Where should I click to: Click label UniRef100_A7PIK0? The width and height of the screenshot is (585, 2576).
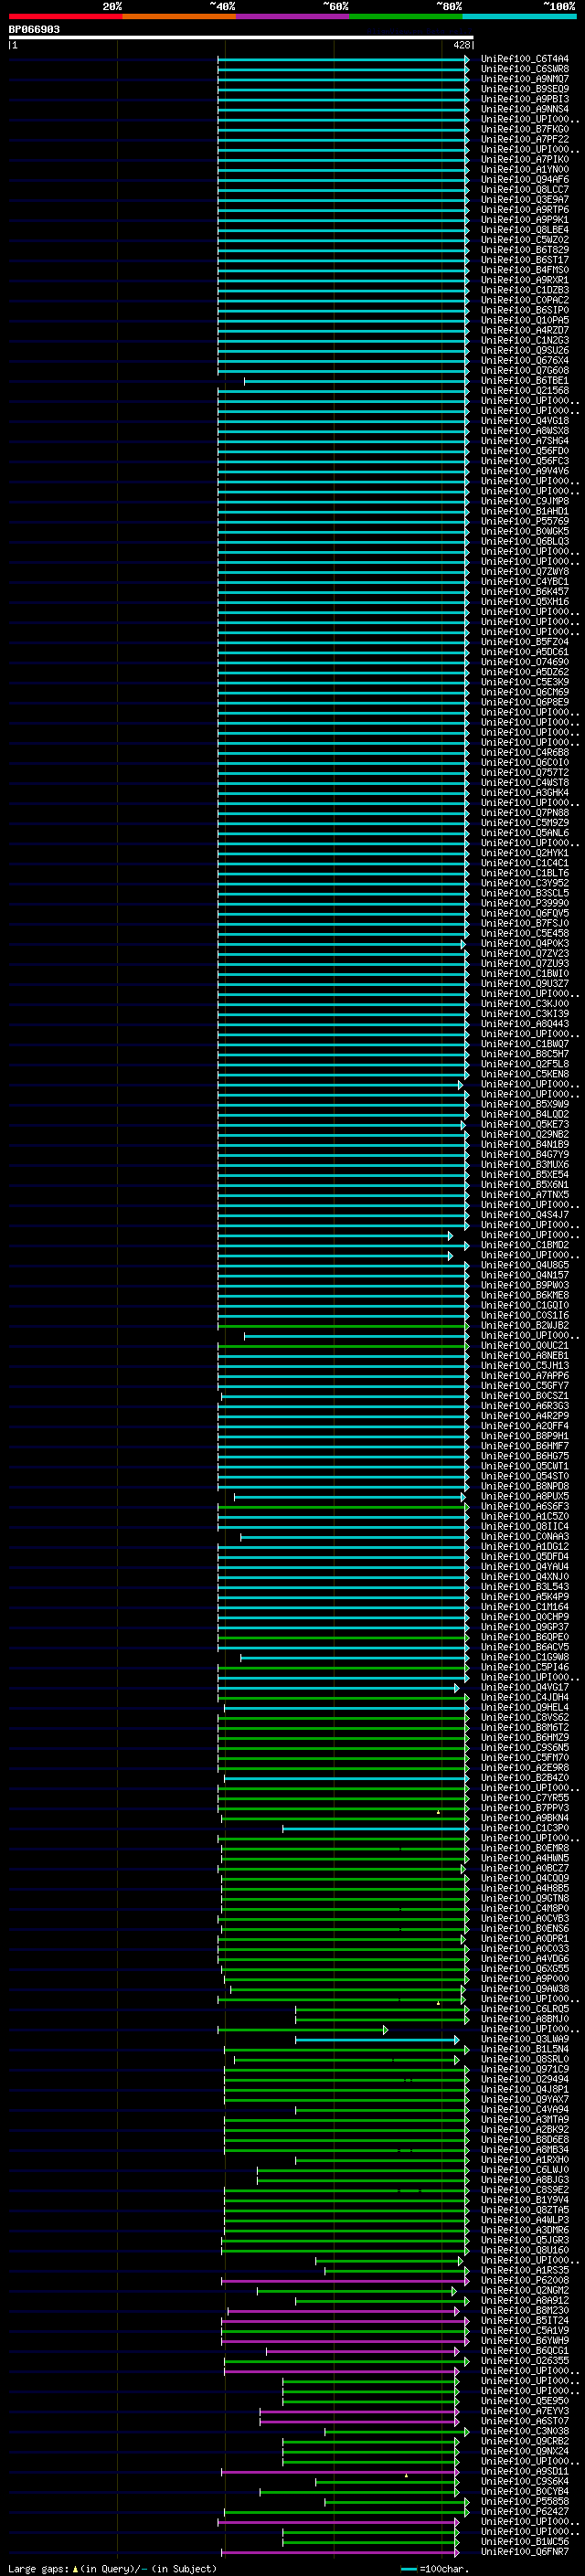coord(525,160)
